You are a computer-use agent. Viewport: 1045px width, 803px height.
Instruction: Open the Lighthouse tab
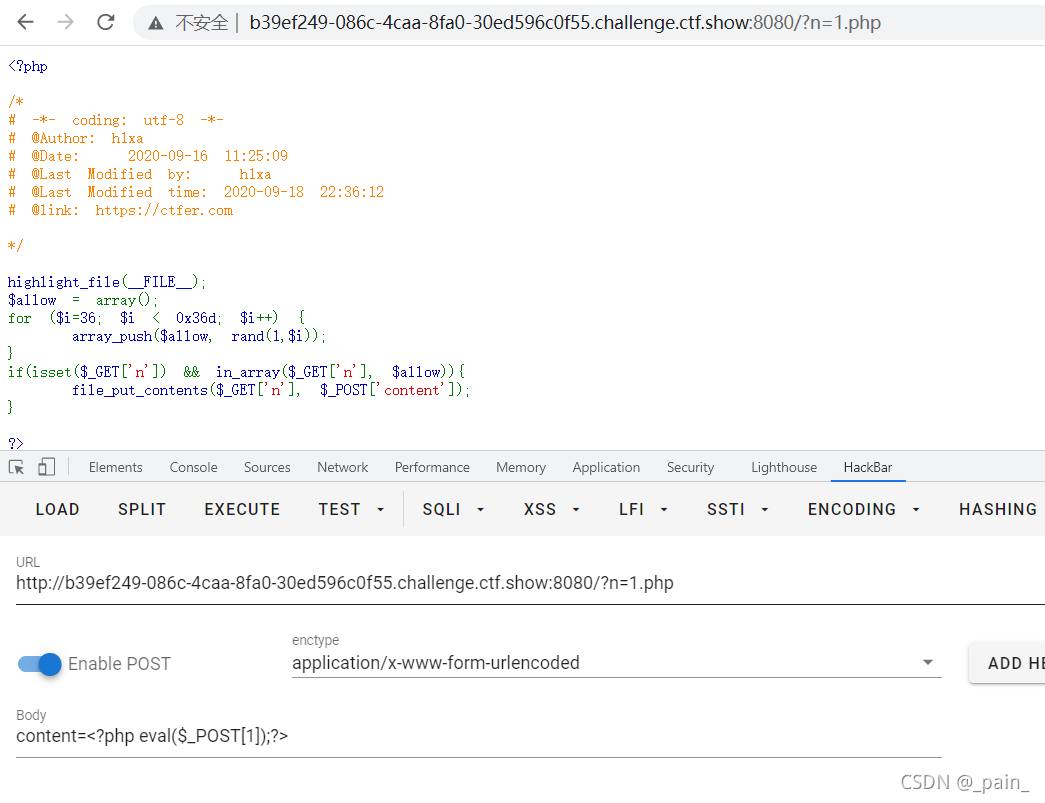click(x=784, y=467)
